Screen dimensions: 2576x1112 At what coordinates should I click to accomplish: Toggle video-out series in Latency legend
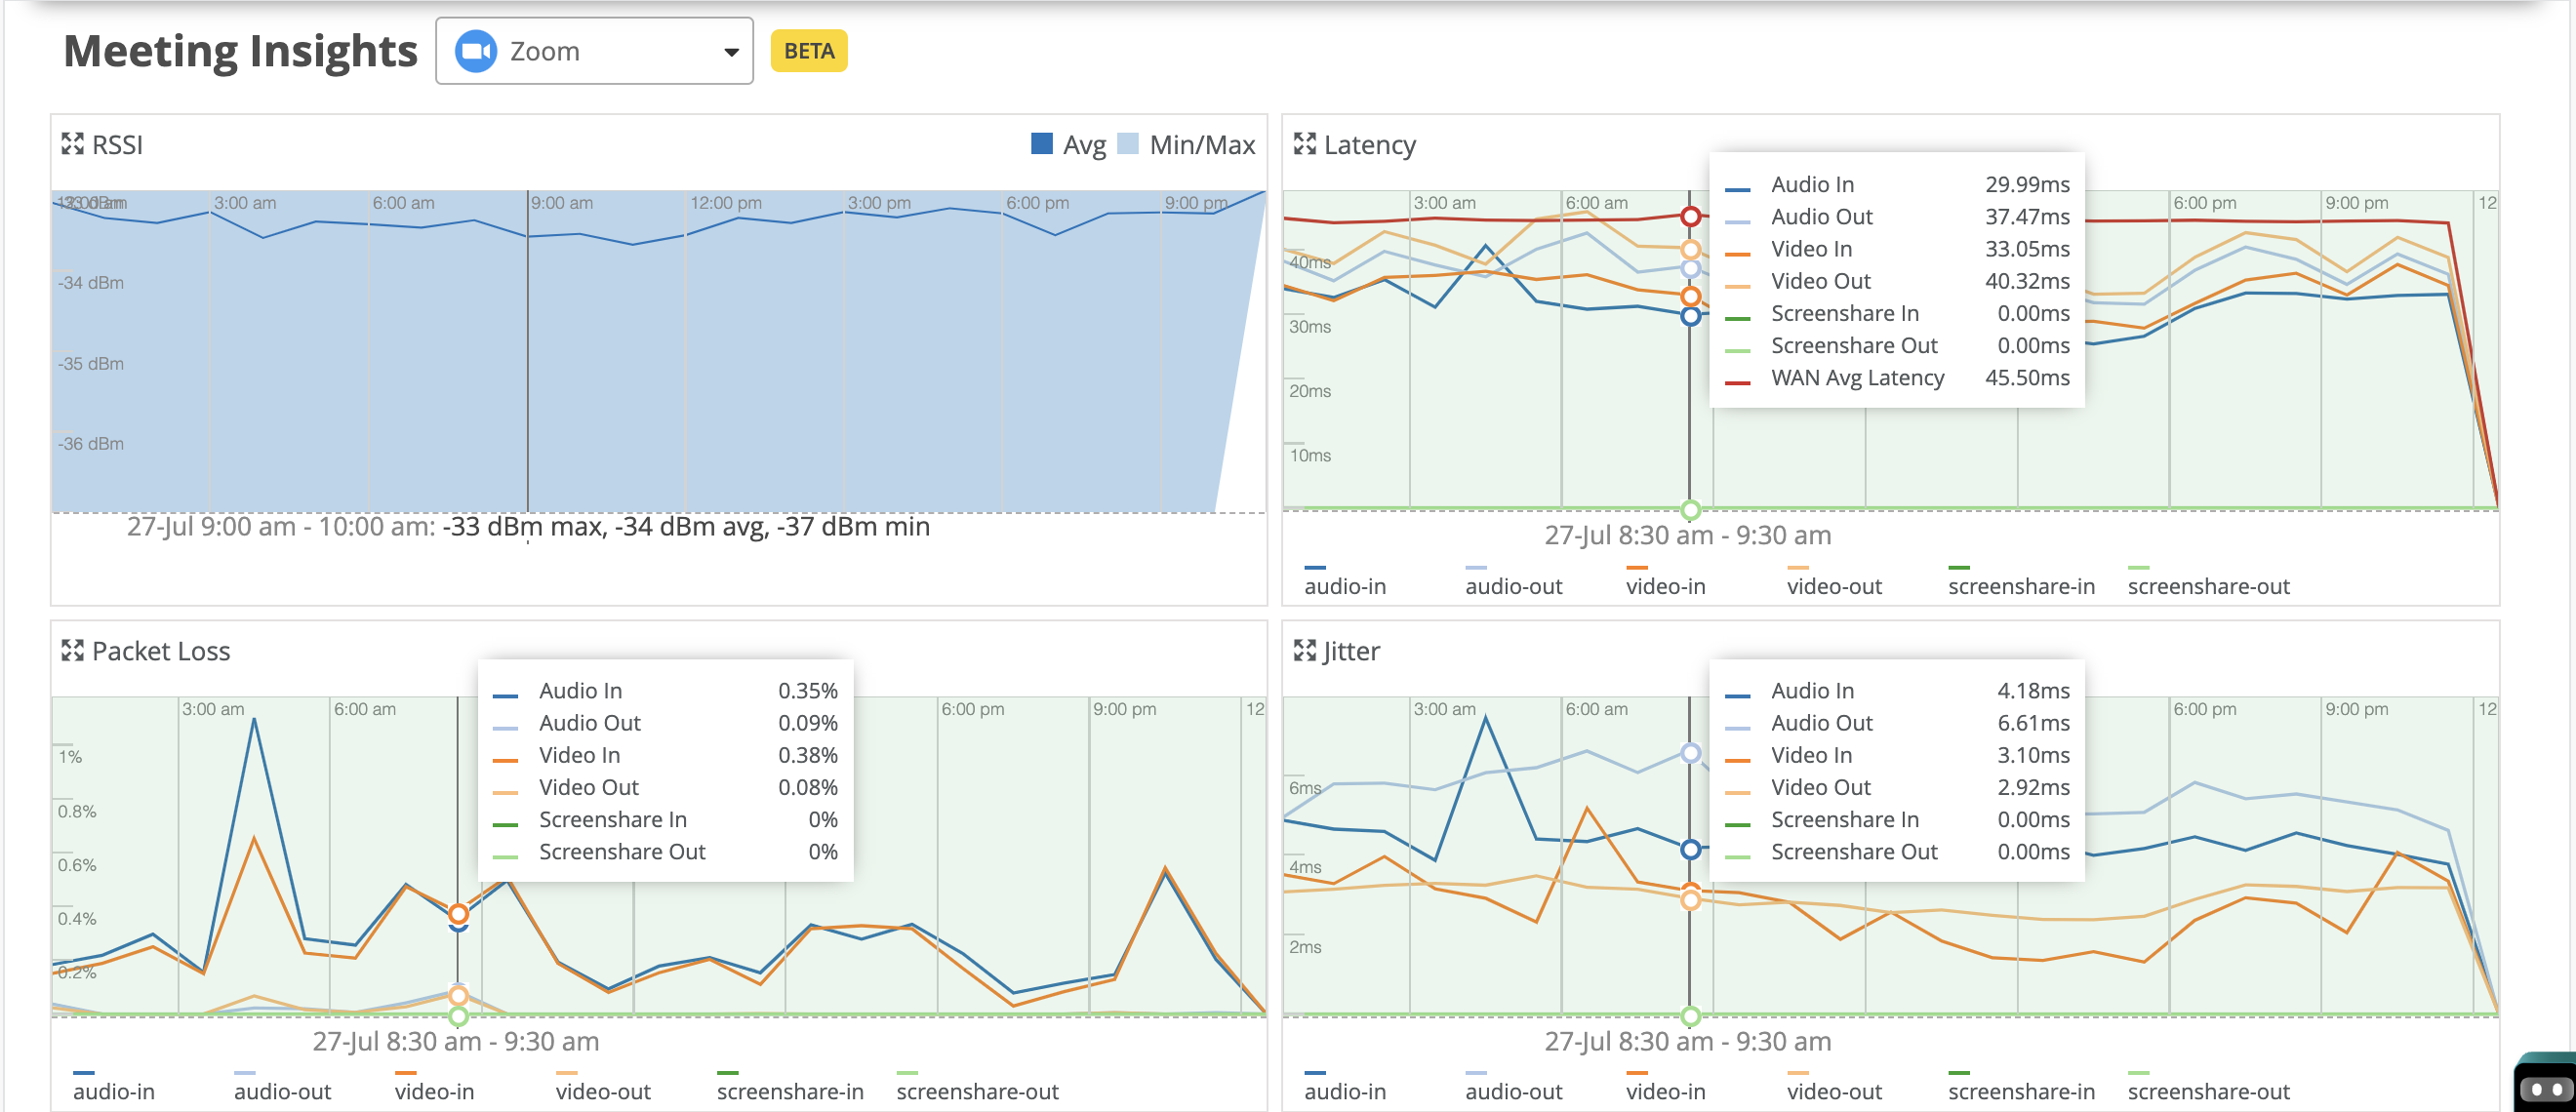1833,586
